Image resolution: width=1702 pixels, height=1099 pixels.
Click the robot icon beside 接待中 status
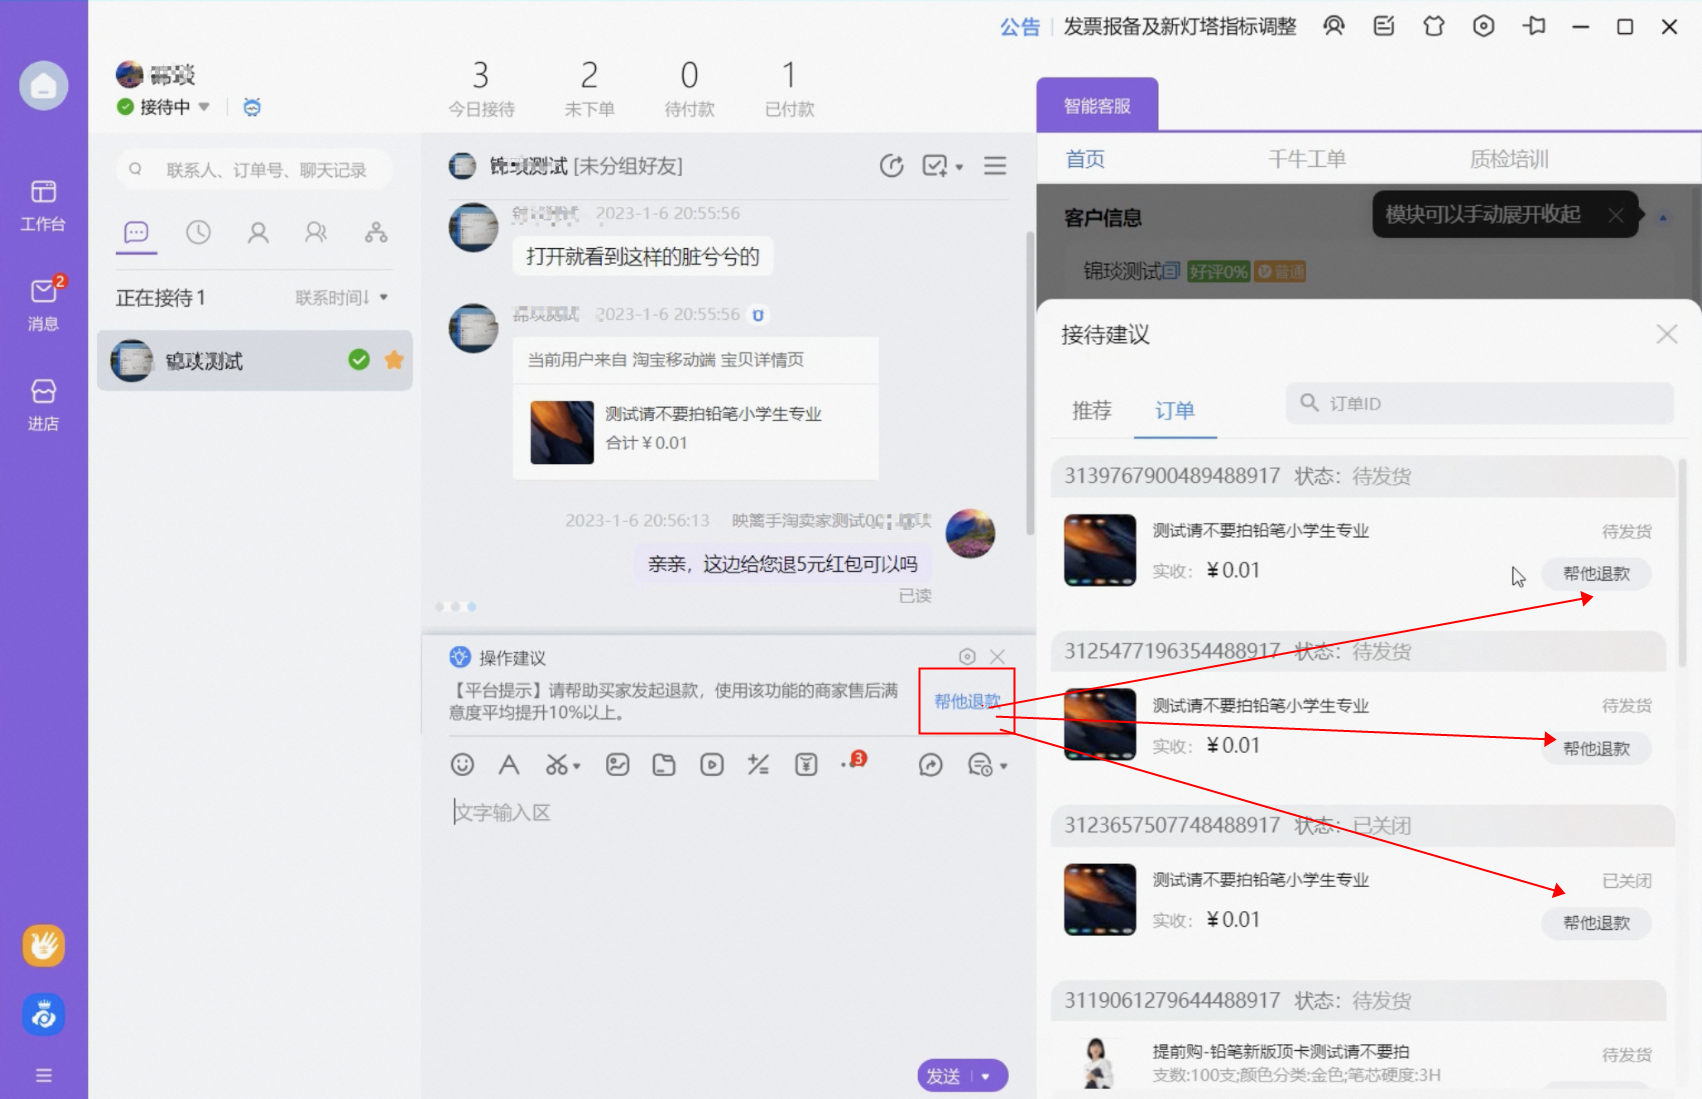point(252,107)
